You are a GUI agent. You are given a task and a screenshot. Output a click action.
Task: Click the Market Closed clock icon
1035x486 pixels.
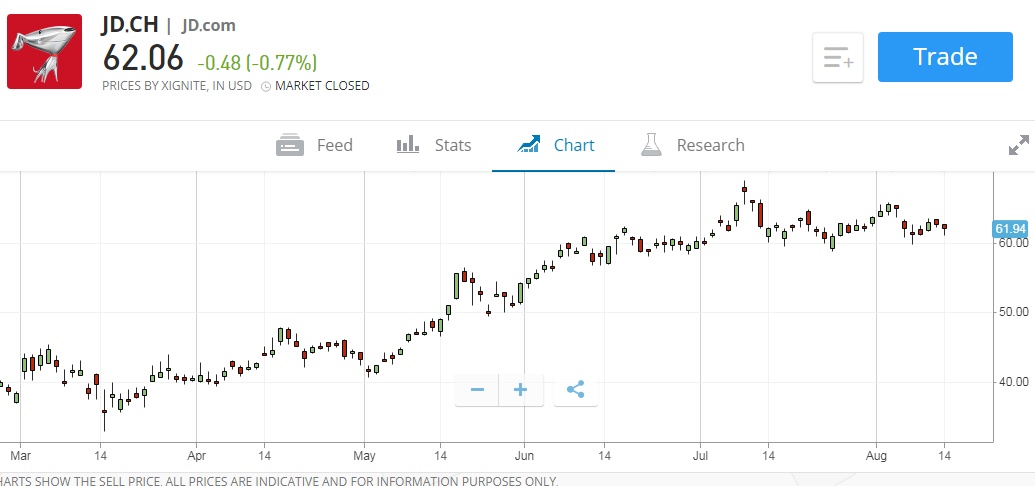pyautogui.click(x=266, y=86)
